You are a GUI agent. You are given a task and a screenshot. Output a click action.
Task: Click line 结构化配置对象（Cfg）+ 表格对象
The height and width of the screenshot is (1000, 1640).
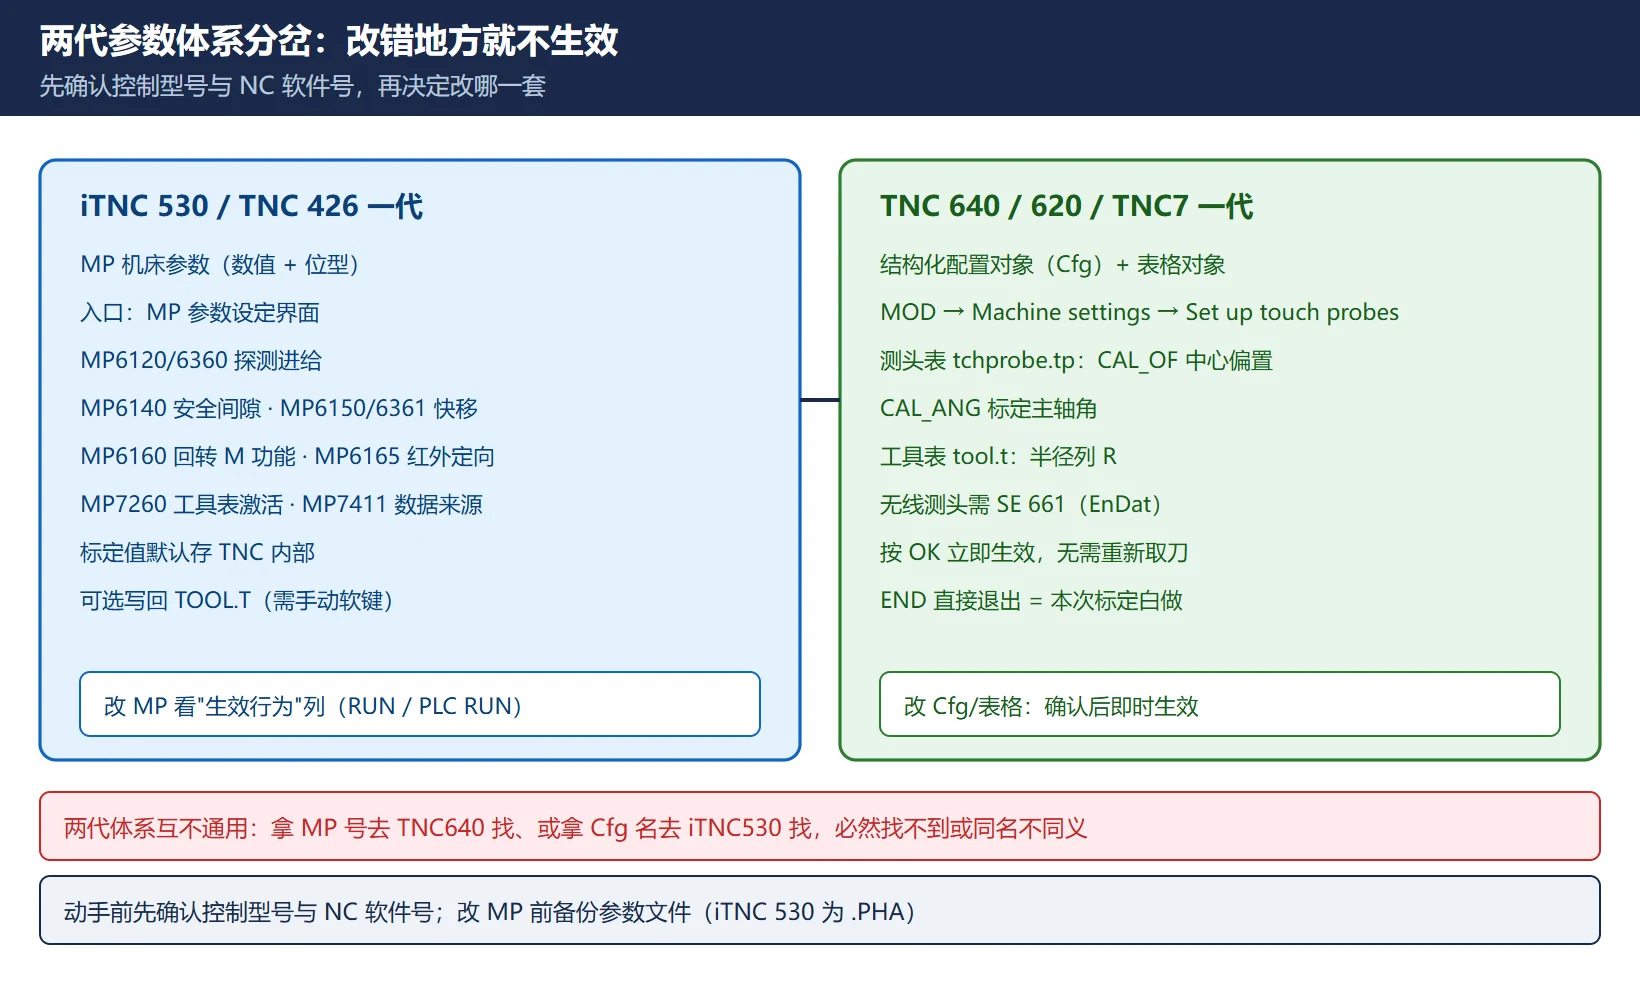coord(1053,264)
